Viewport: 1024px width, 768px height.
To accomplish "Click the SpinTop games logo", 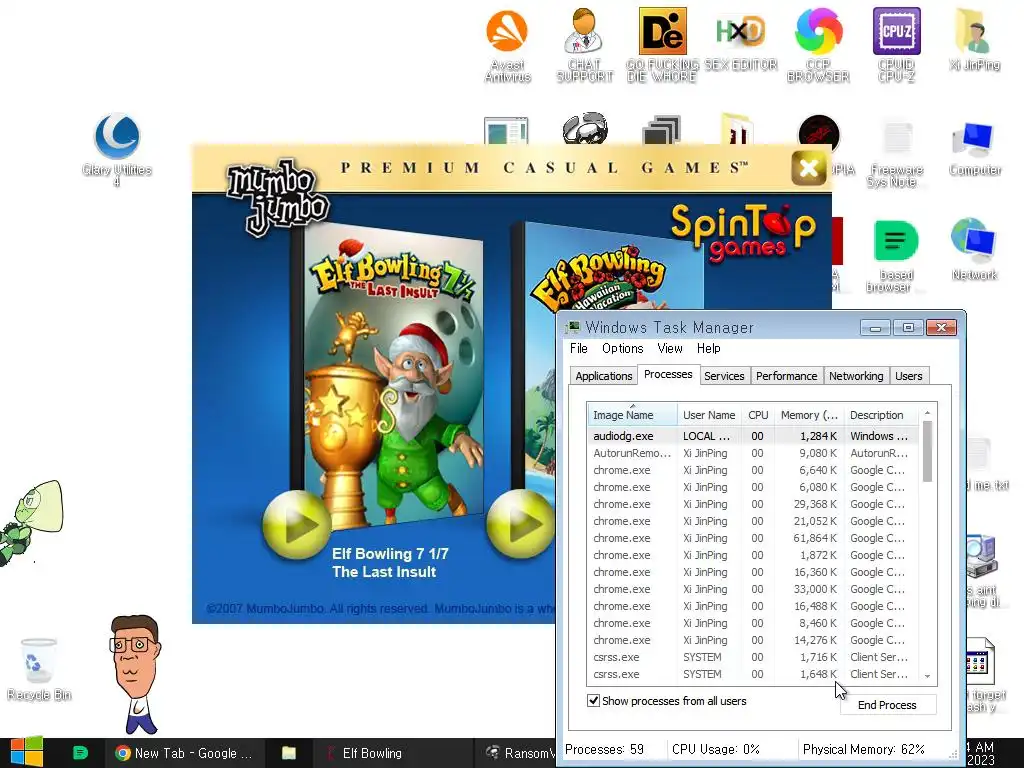I will coord(743,233).
